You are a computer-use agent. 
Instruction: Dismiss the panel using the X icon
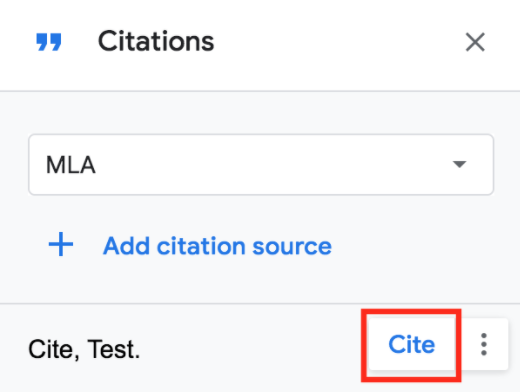tap(475, 42)
